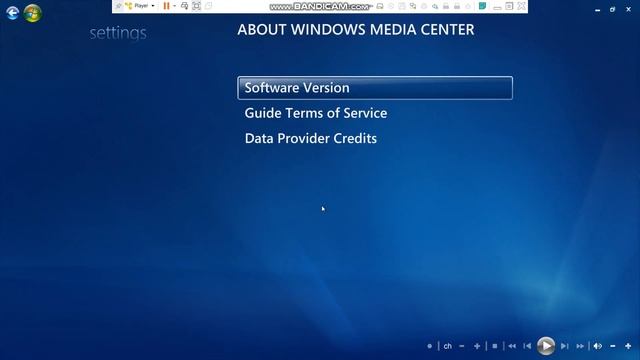
Task: Send Ctrl+Alt+Del from VMware toolbar
Action: coord(184,6)
